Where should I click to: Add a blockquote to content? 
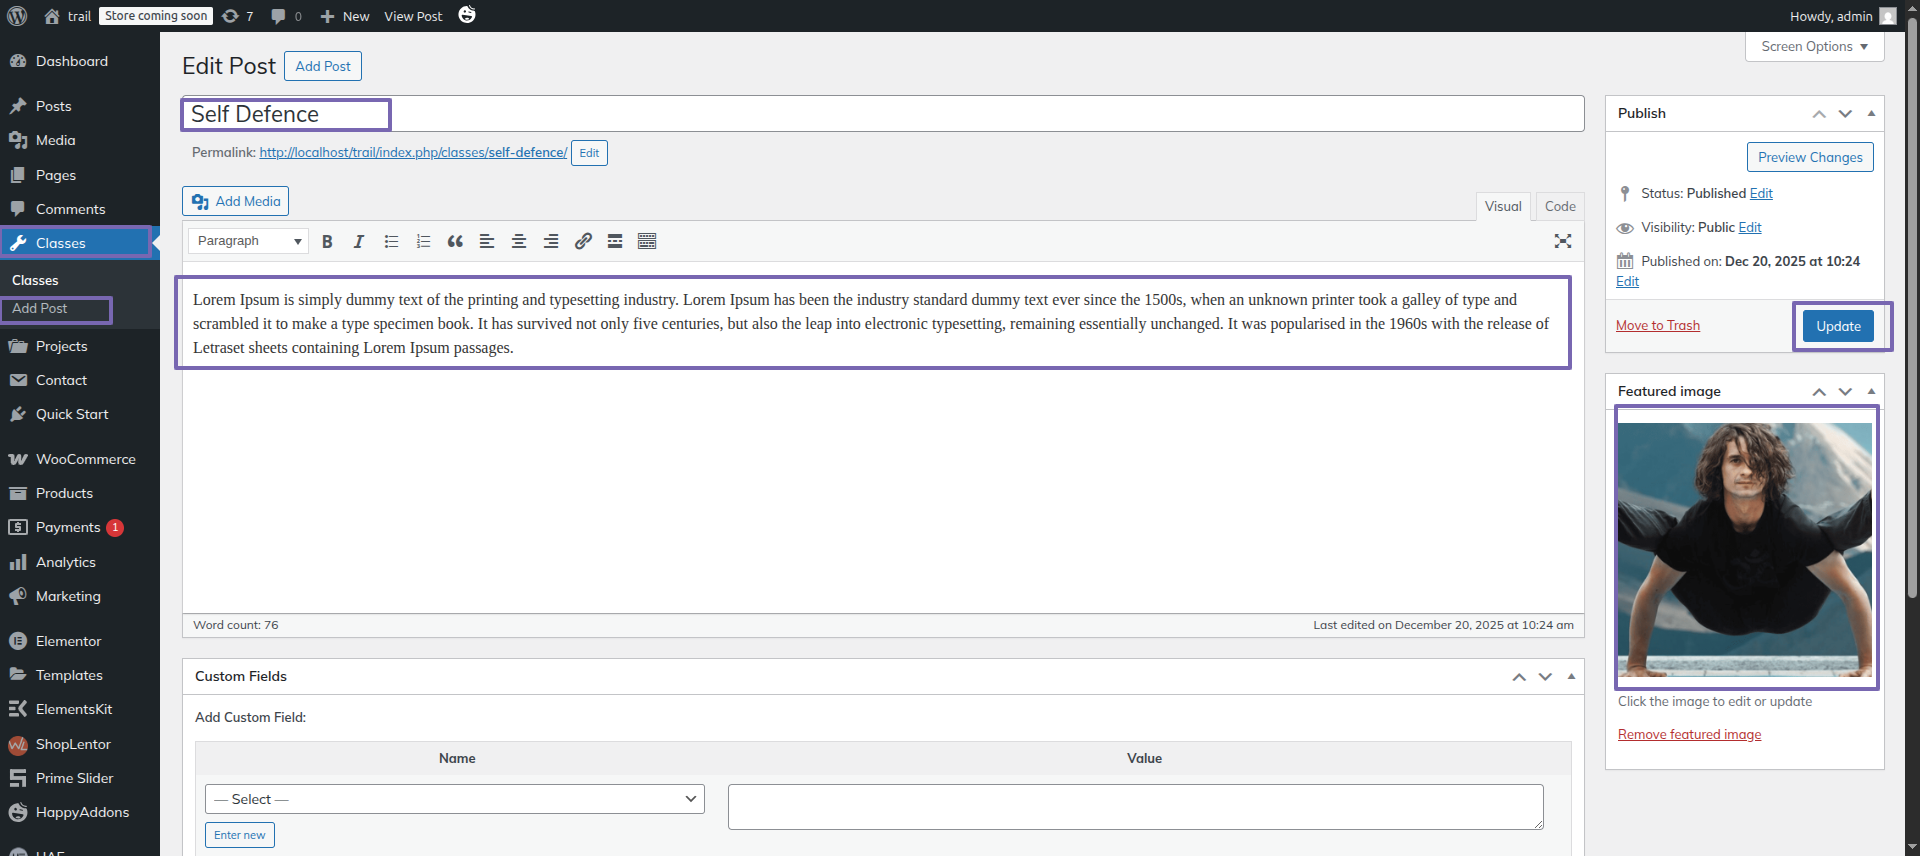pos(455,241)
